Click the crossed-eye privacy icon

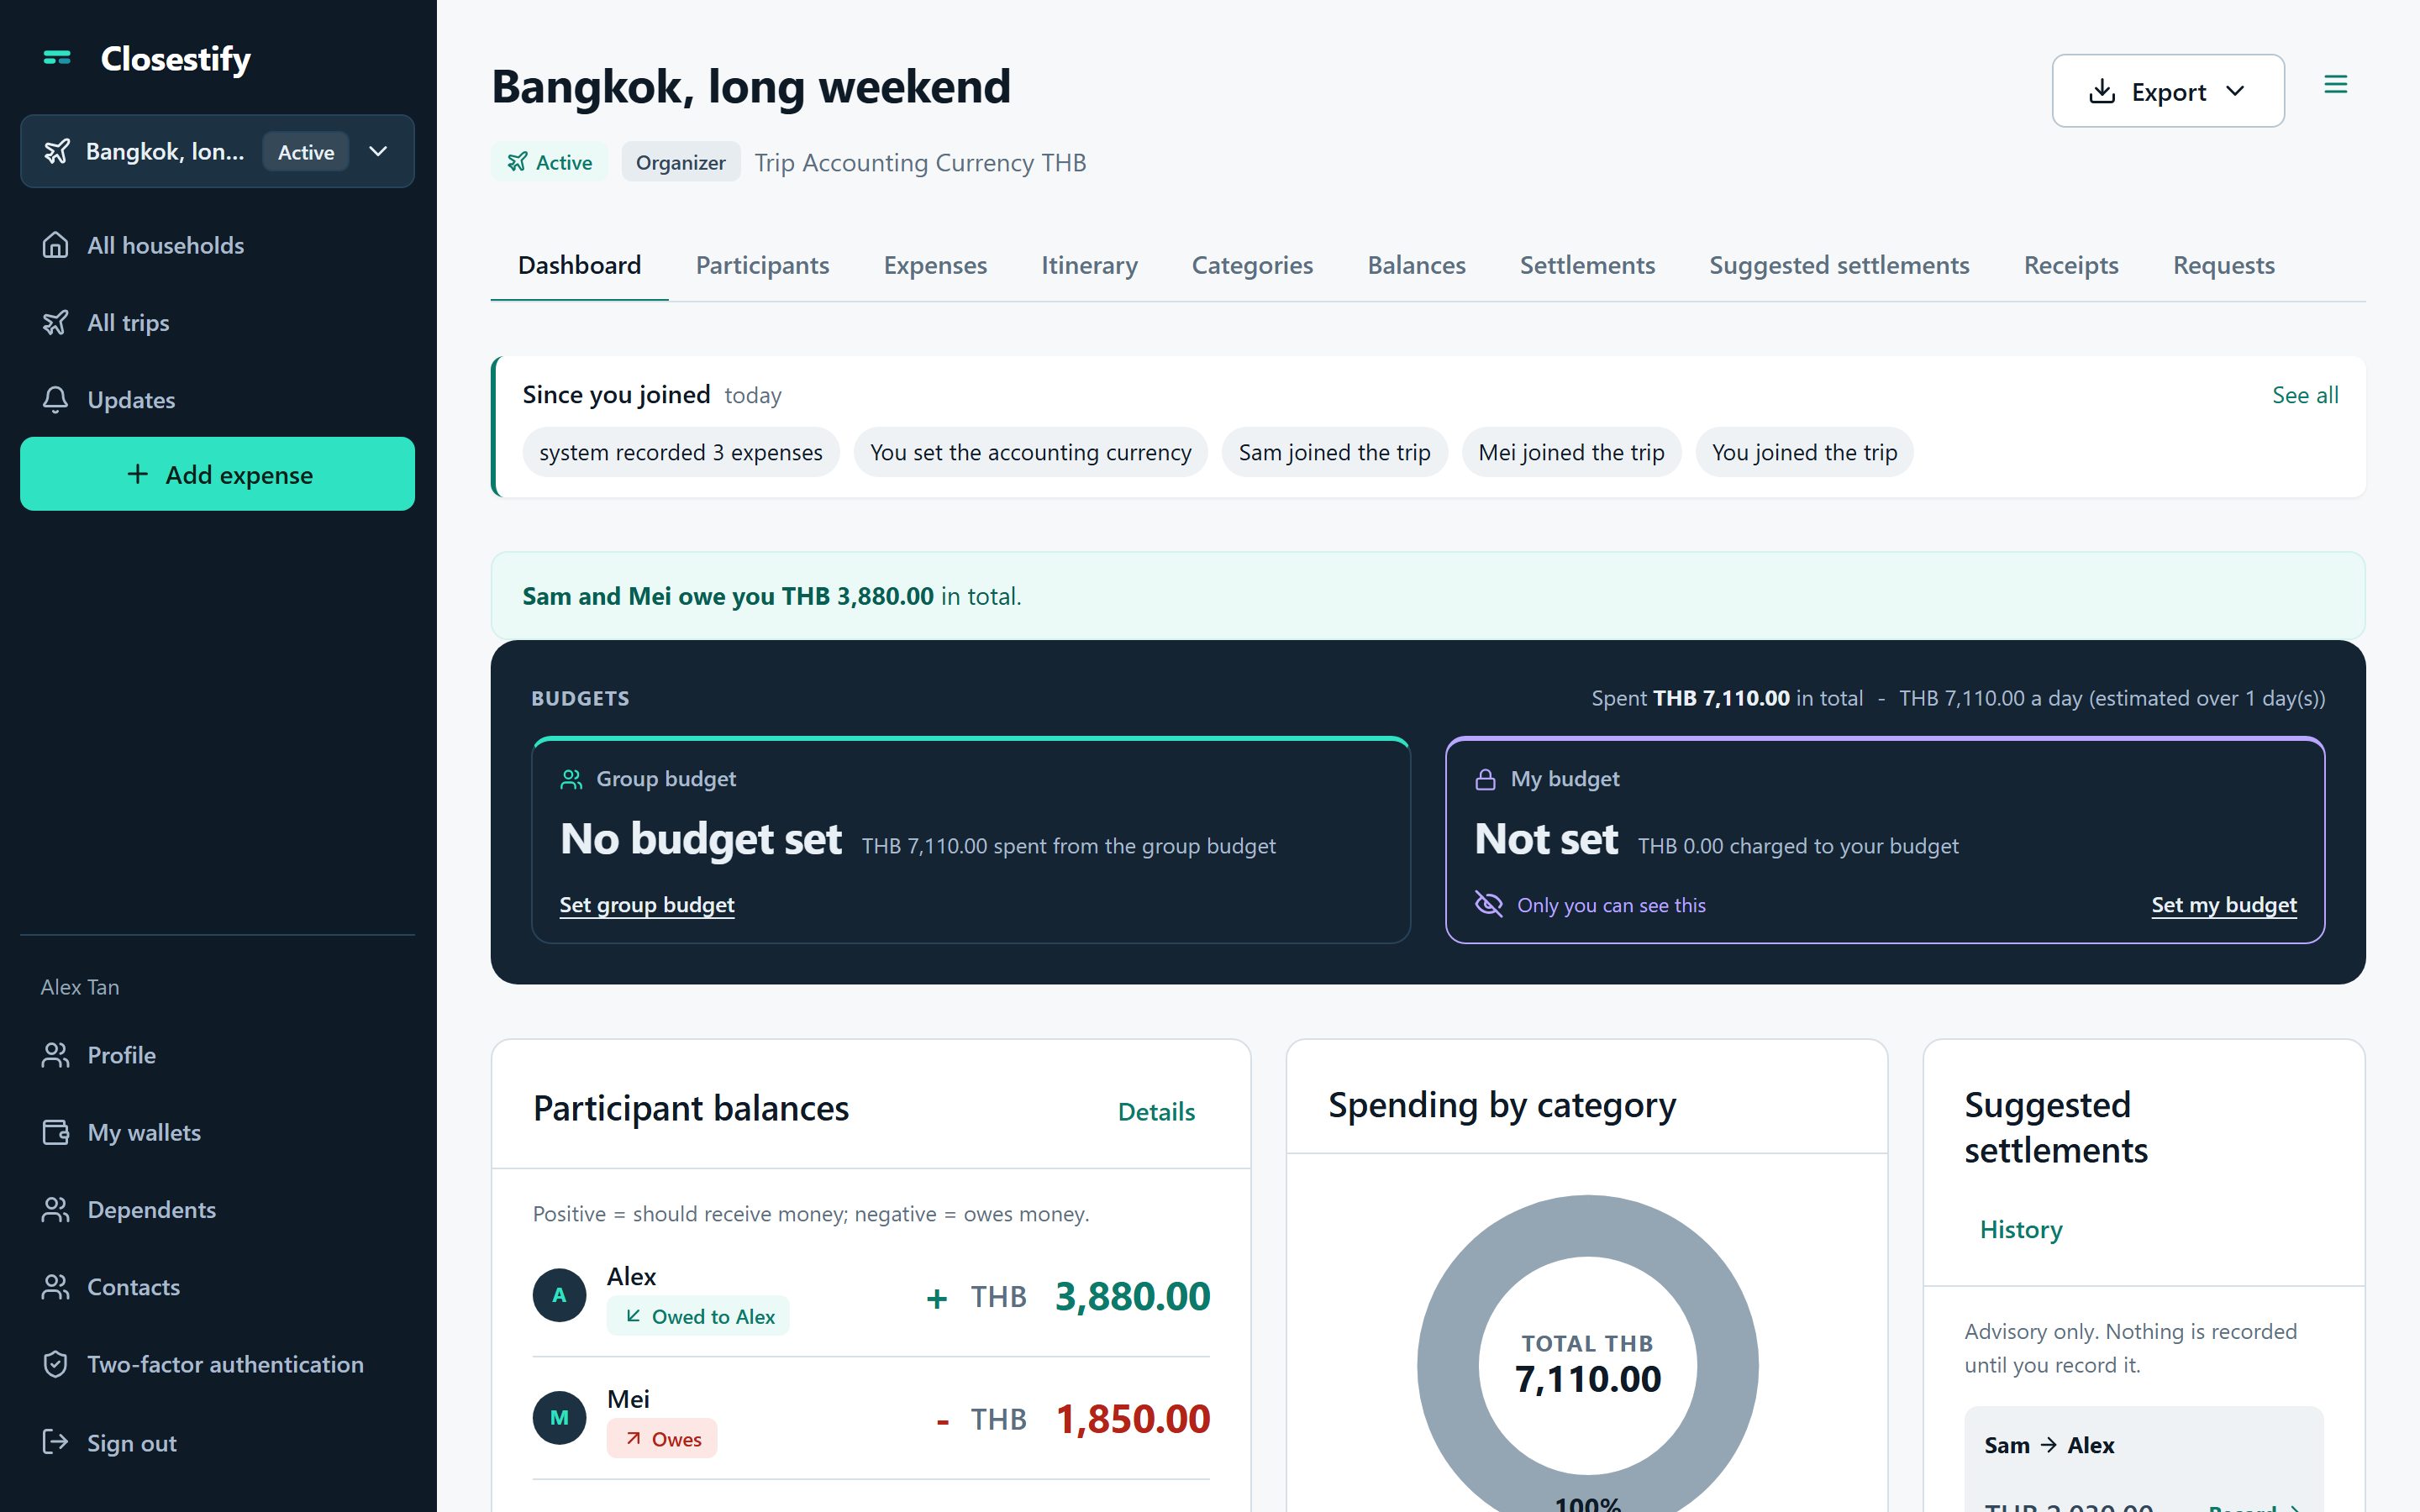coord(1489,904)
